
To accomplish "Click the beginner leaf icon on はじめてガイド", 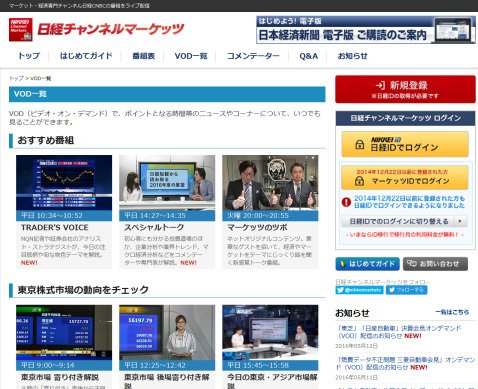I will point(342,264).
